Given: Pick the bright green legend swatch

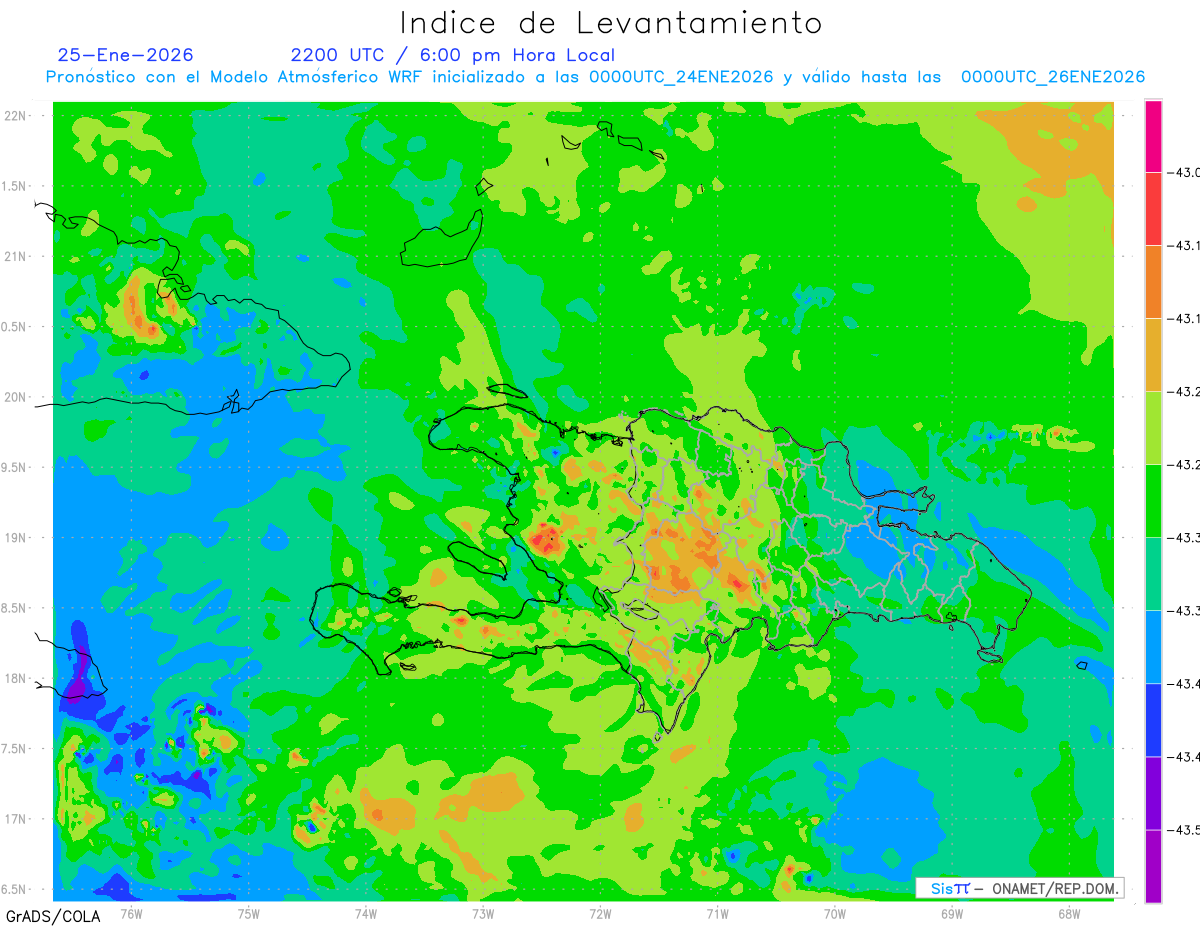Looking at the screenshot, I should 1153,501.
